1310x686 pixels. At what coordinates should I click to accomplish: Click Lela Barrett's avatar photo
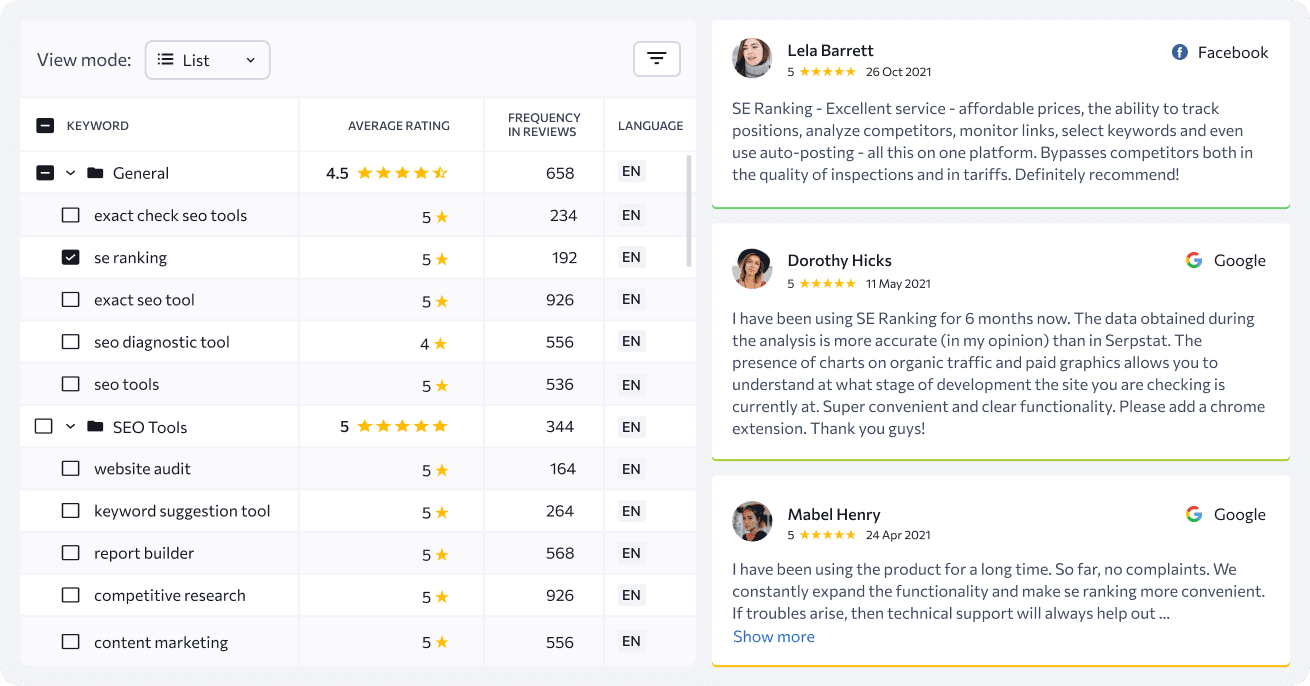click(752, 58)
